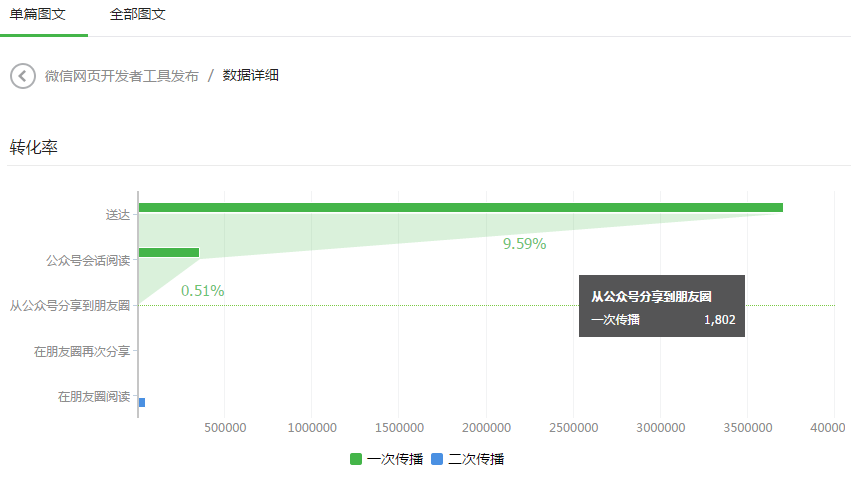Toggle the 一次传播 green legend swatch

(x=356, y=459)
